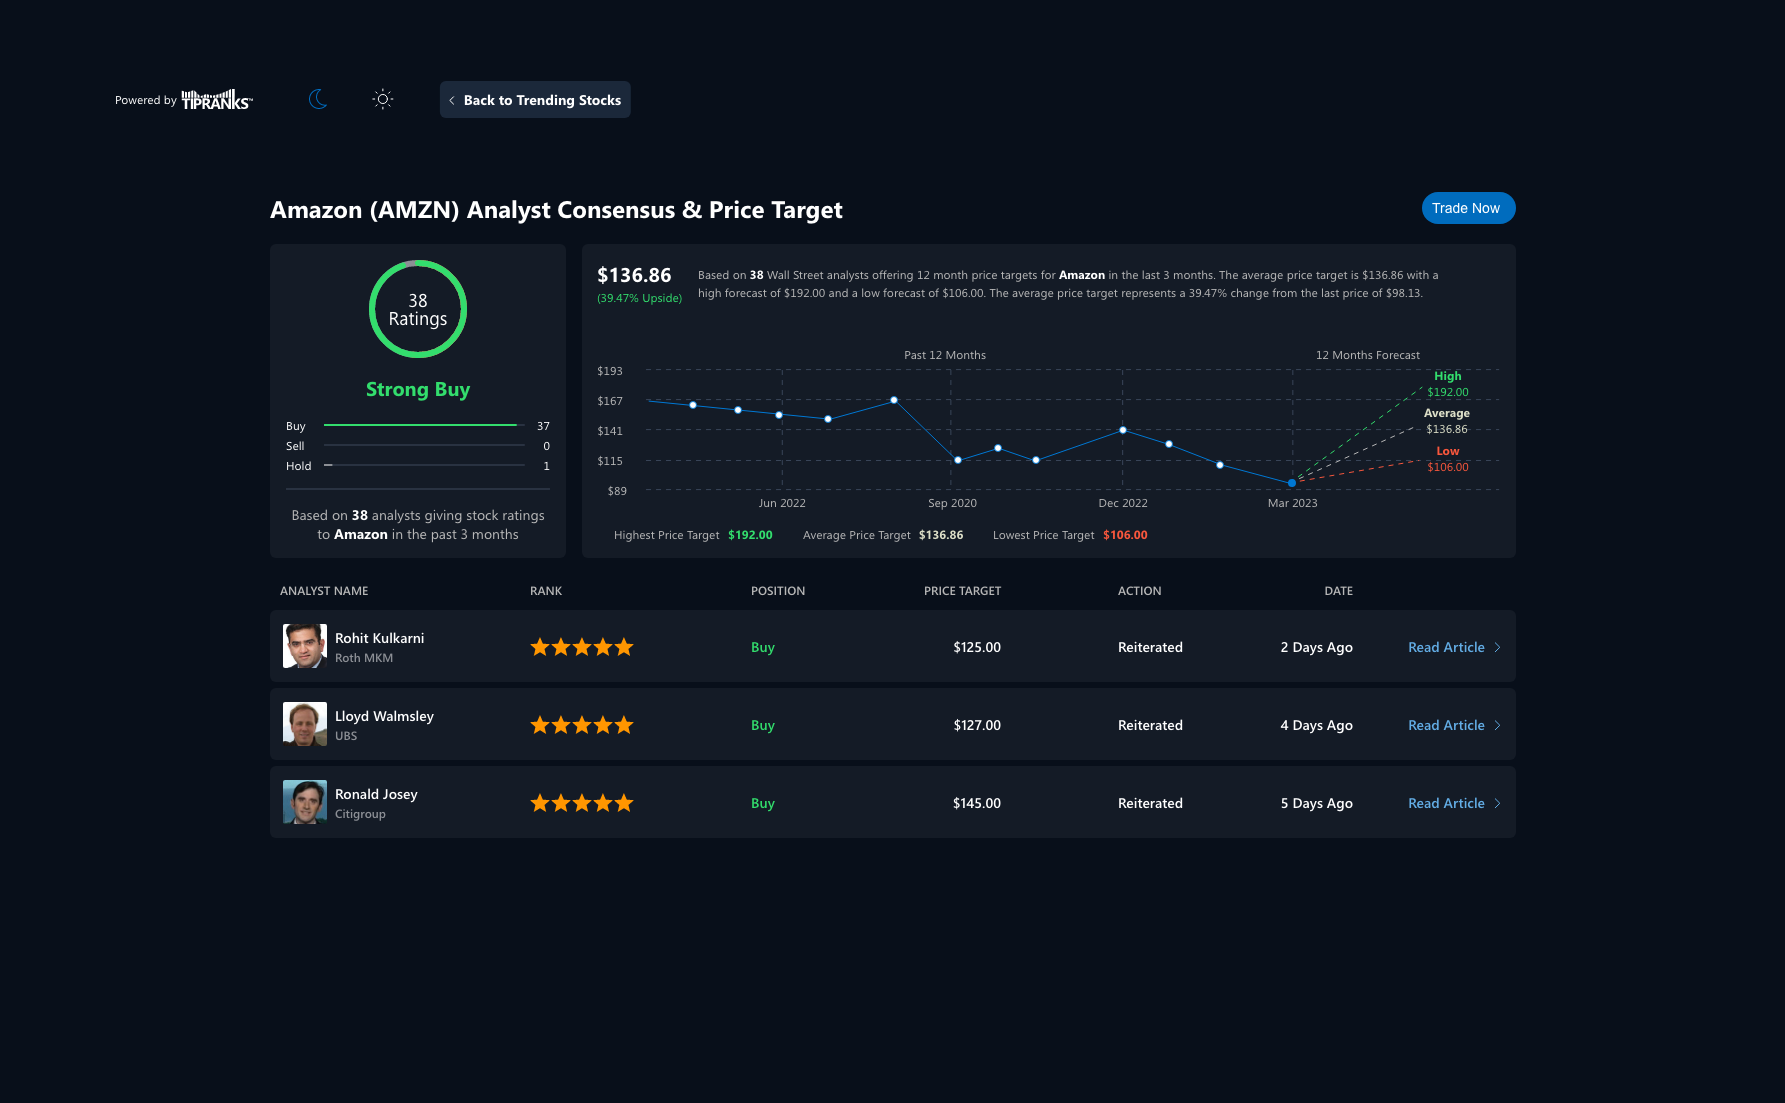Sort by ACTION column header

[x=1140, y=591]
